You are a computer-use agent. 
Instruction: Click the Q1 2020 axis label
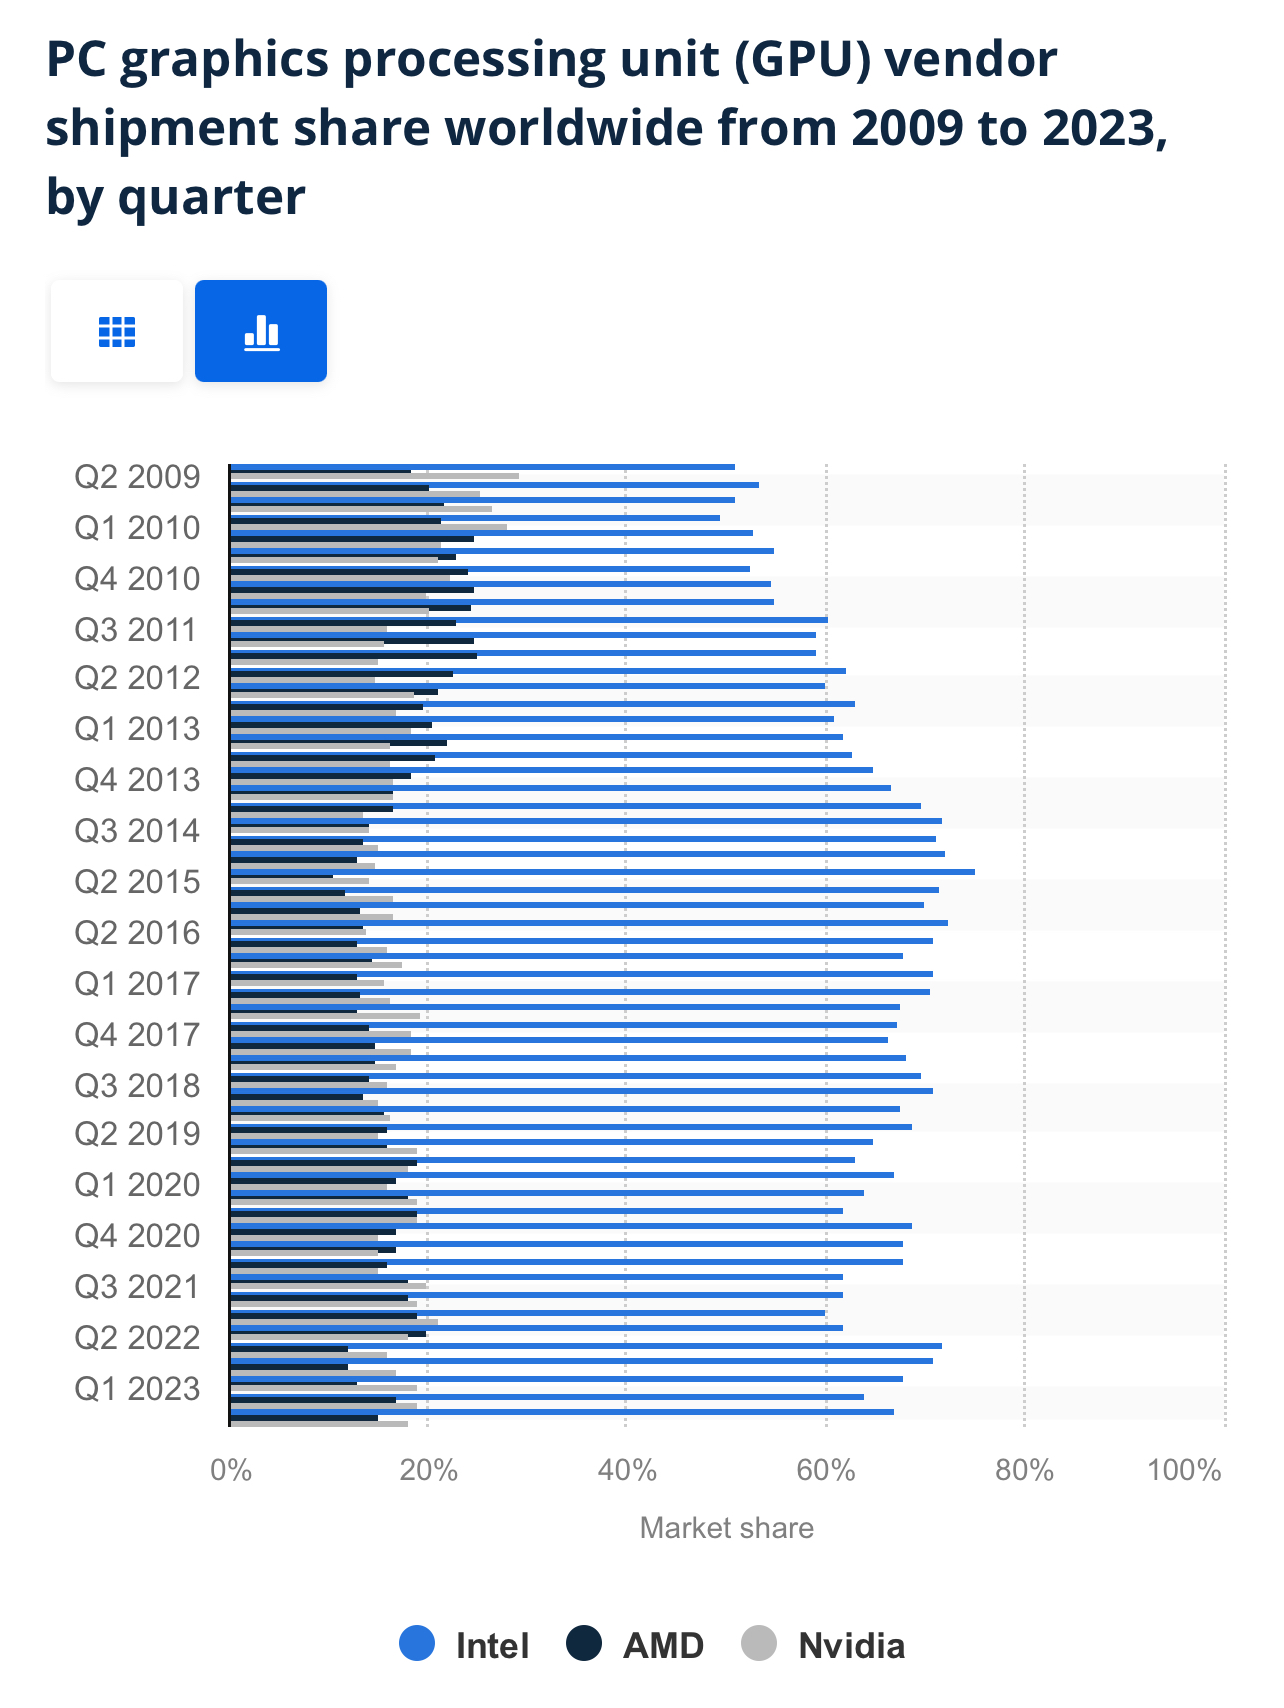137,1185
